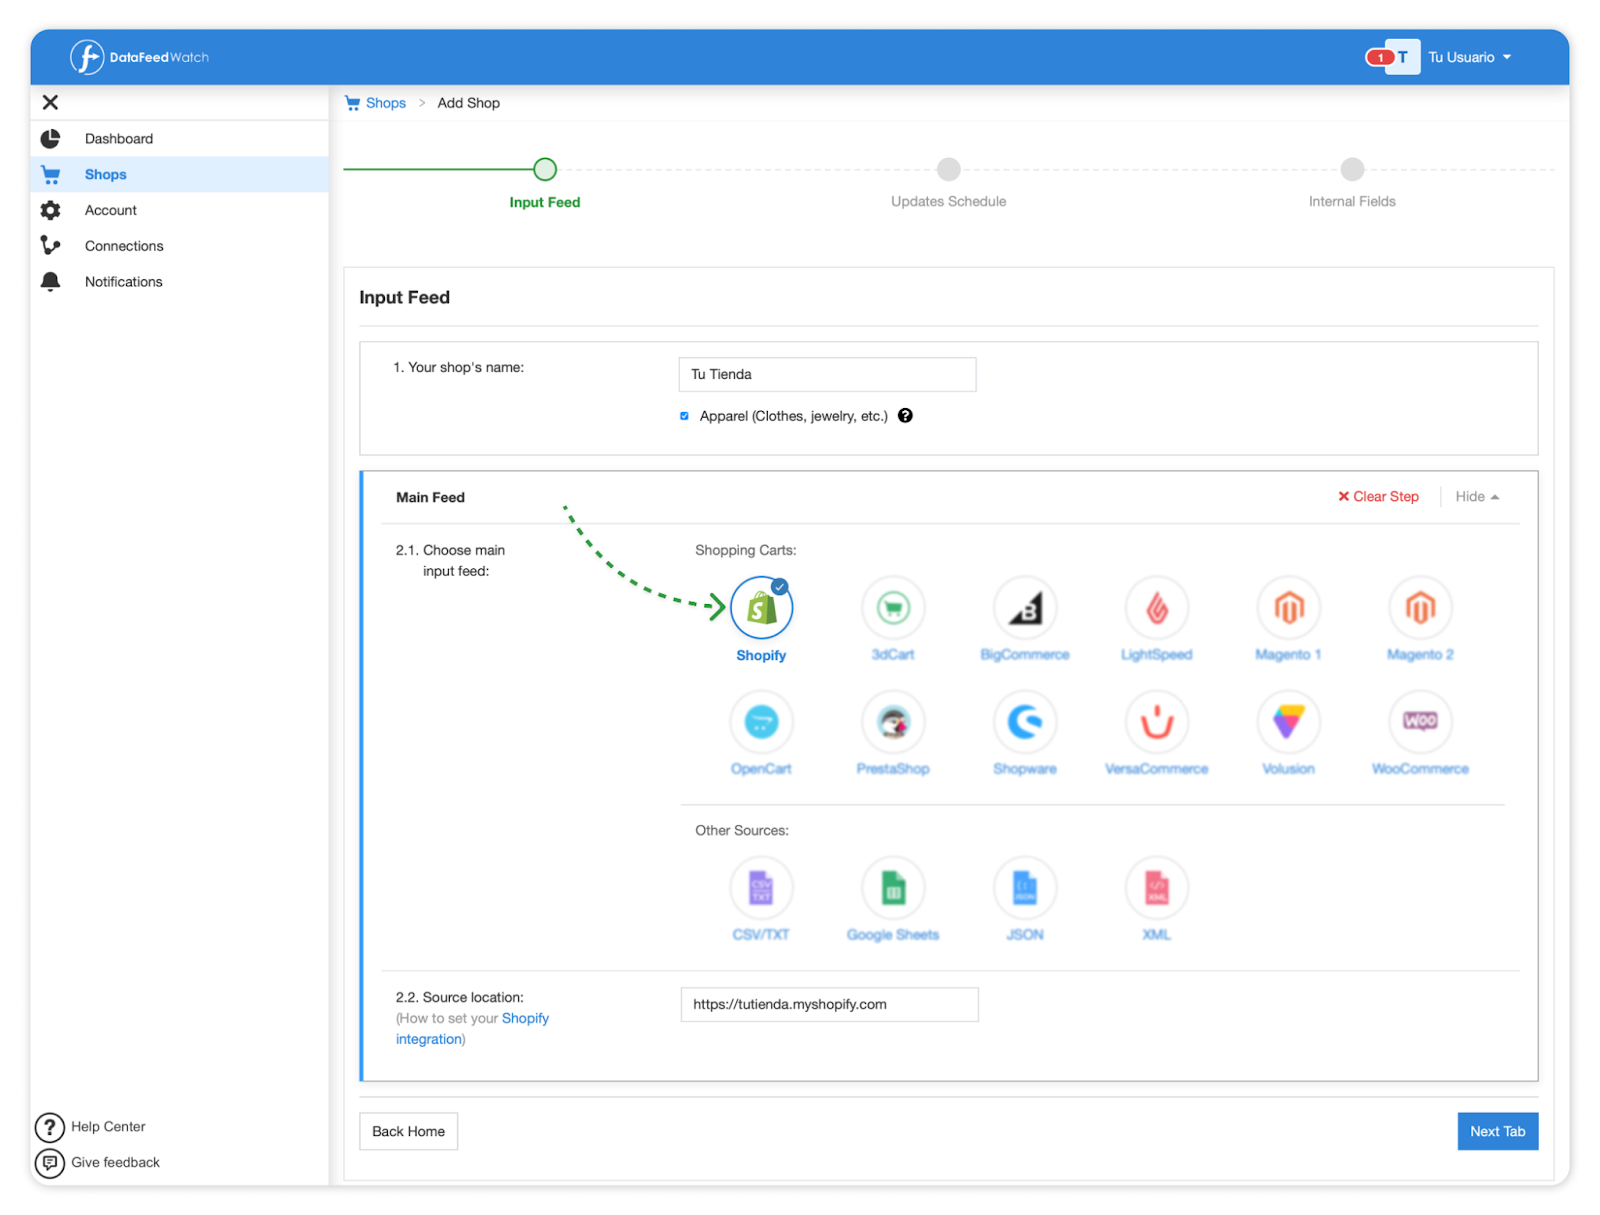
Task: Choose OpenCart as feed source
Action: tap(761, 722)
